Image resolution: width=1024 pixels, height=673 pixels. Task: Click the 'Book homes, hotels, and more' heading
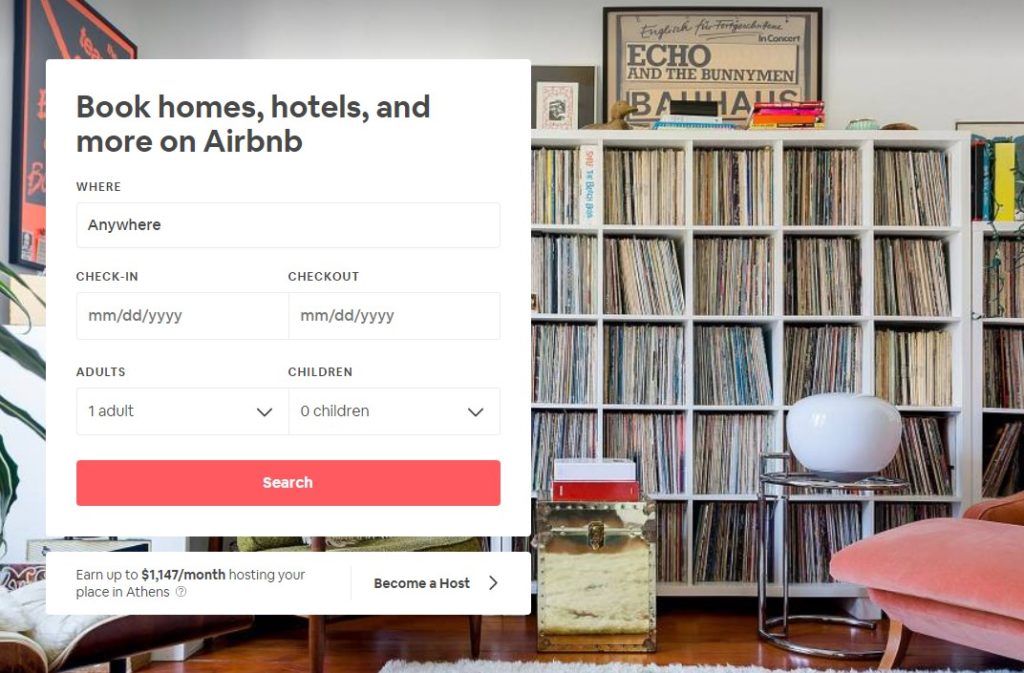pos(253,123)
